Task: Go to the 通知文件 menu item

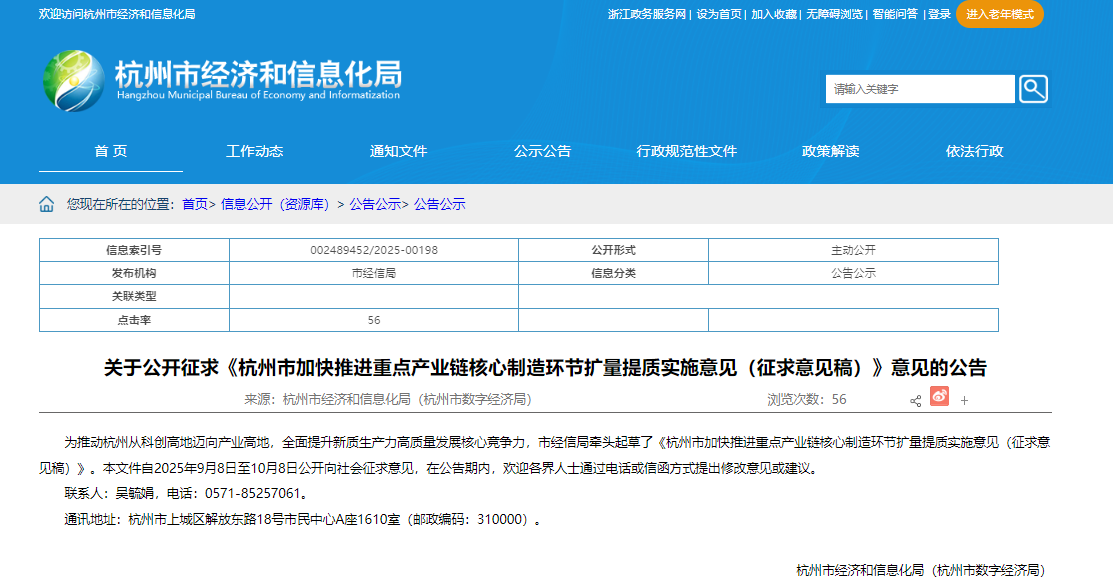Action: point(398,151)
